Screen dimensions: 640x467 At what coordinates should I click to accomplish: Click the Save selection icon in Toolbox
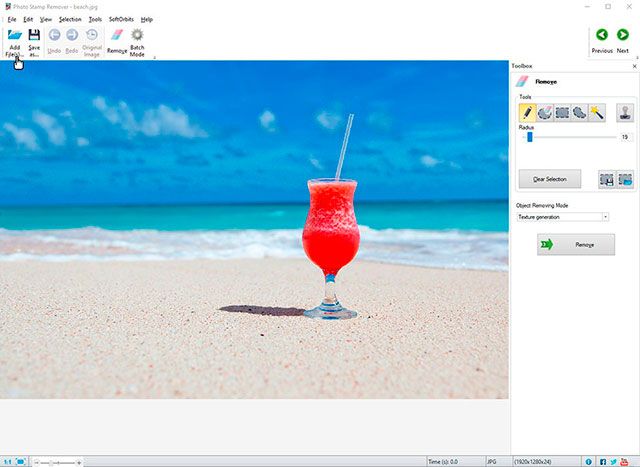click(x=606, y=179)
